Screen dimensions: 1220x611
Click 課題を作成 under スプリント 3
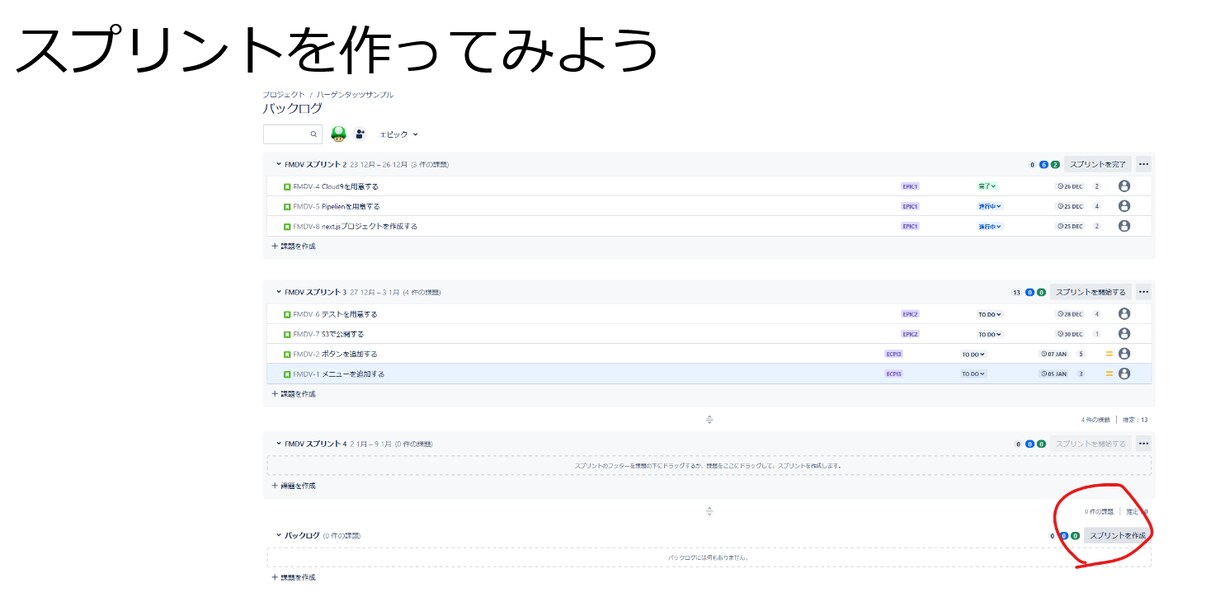(294, 394)
